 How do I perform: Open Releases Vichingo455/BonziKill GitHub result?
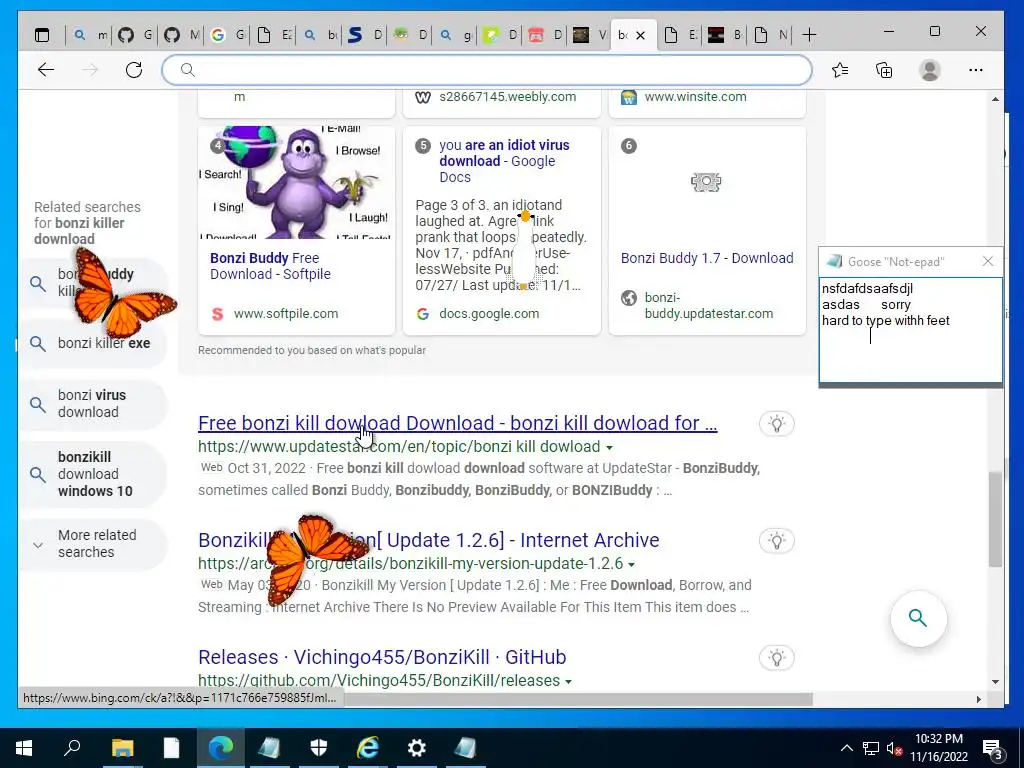click(x=382, y=657)
